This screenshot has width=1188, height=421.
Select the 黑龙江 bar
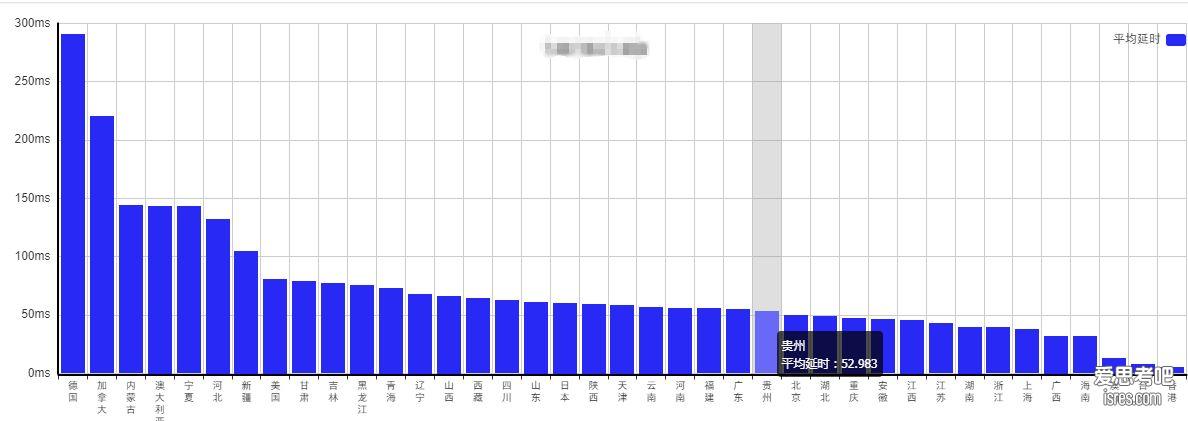click(x=362, y=329)
